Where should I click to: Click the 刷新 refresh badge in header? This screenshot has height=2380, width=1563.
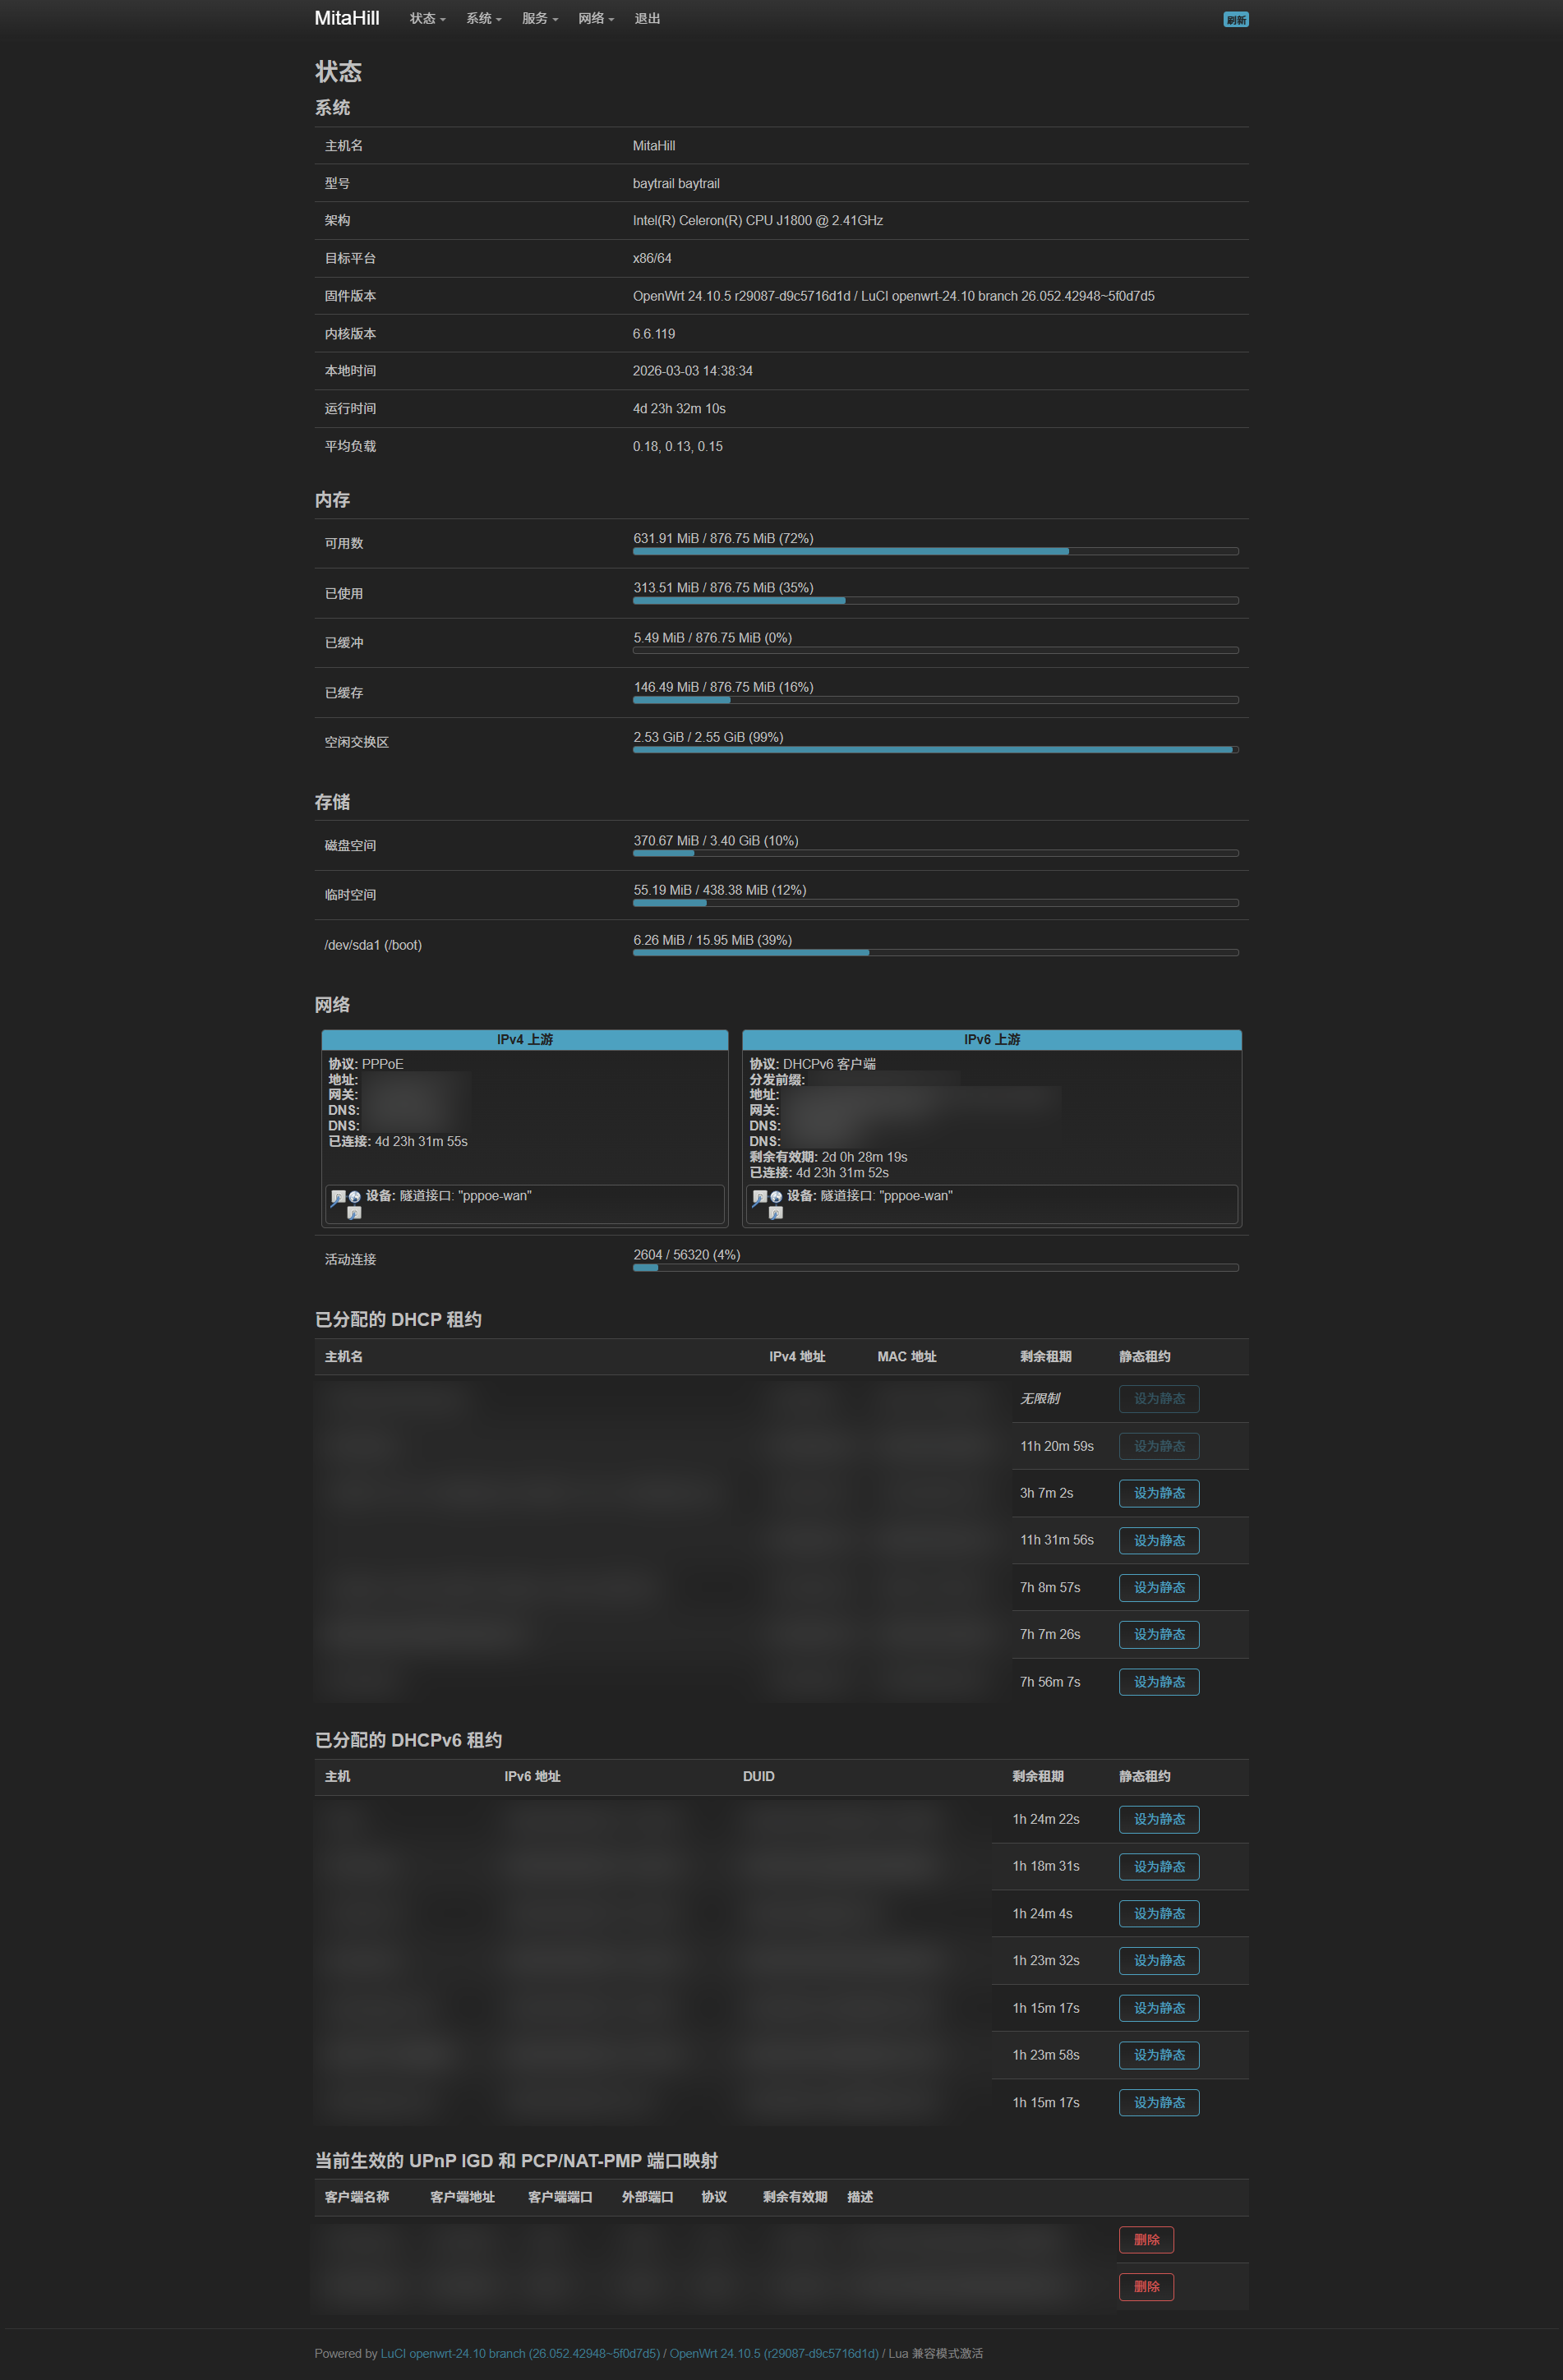coord(1235,20)
